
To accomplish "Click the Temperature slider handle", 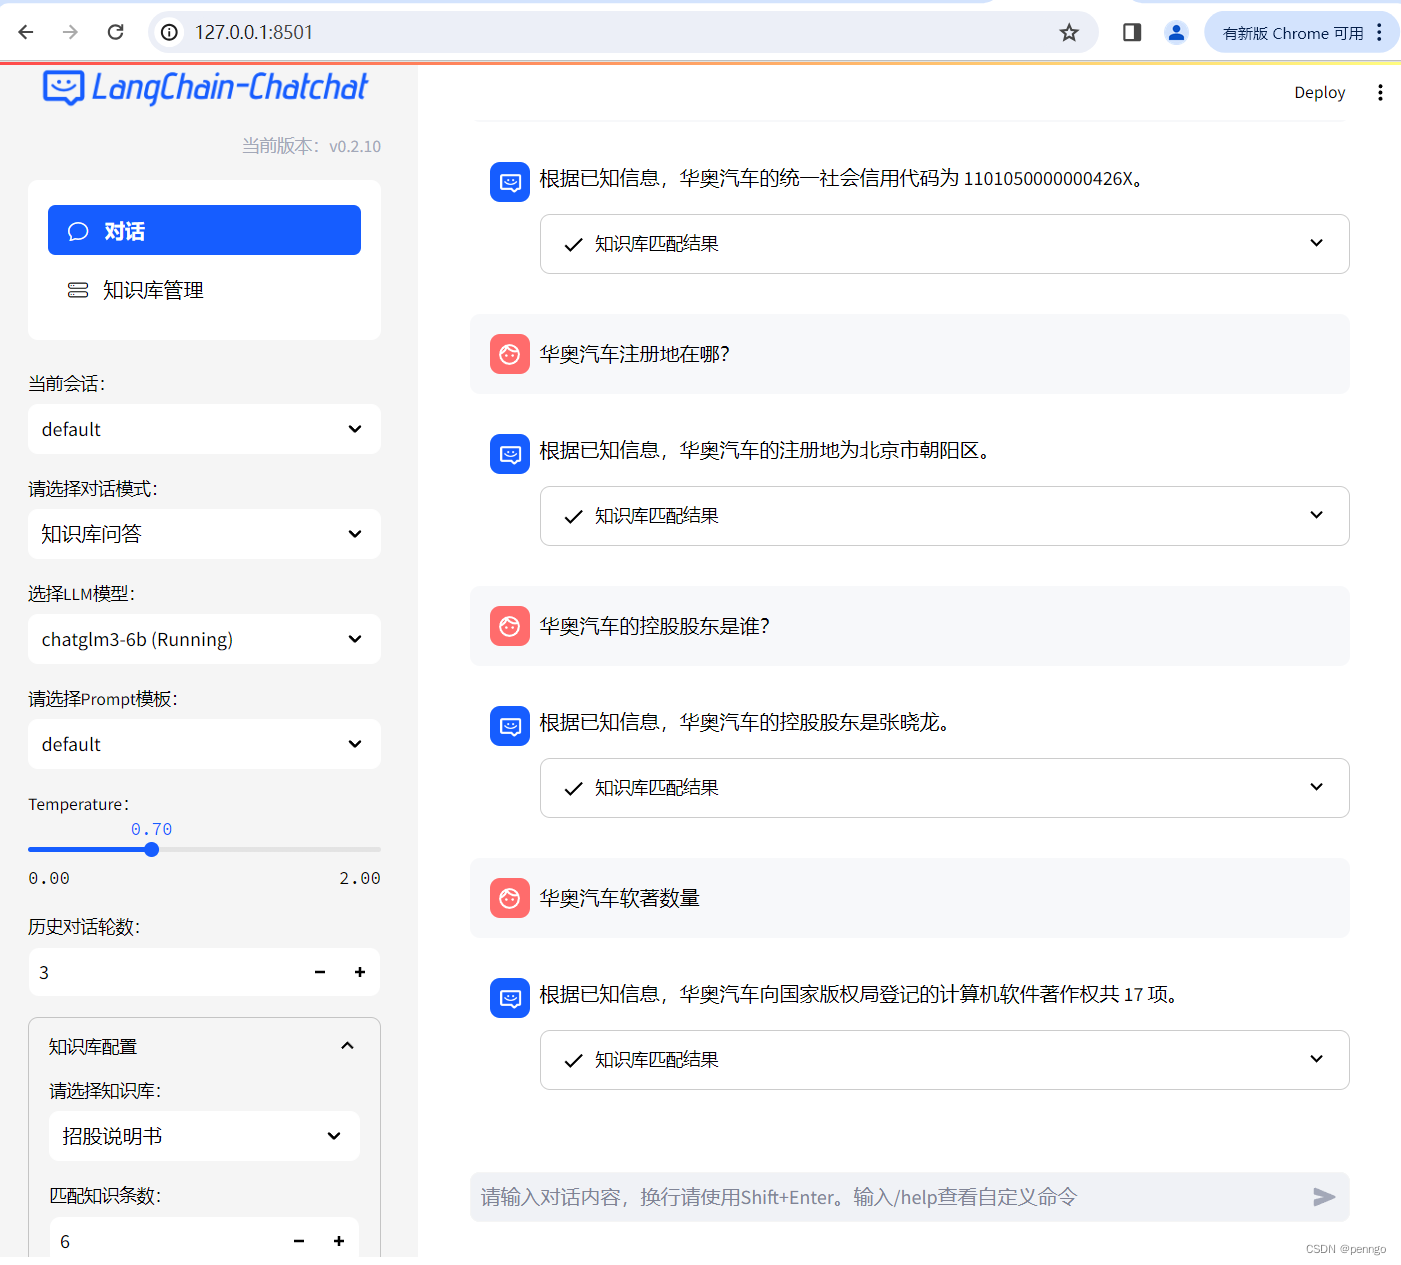I will coord(152,849).
